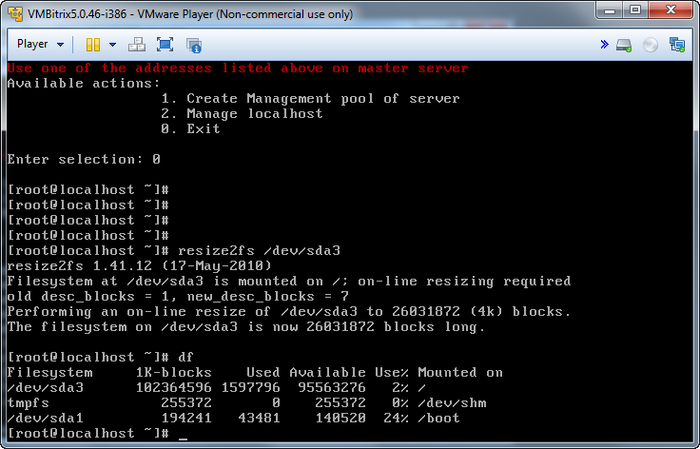Click 'Available actions:' heading text

click(83, 83)
